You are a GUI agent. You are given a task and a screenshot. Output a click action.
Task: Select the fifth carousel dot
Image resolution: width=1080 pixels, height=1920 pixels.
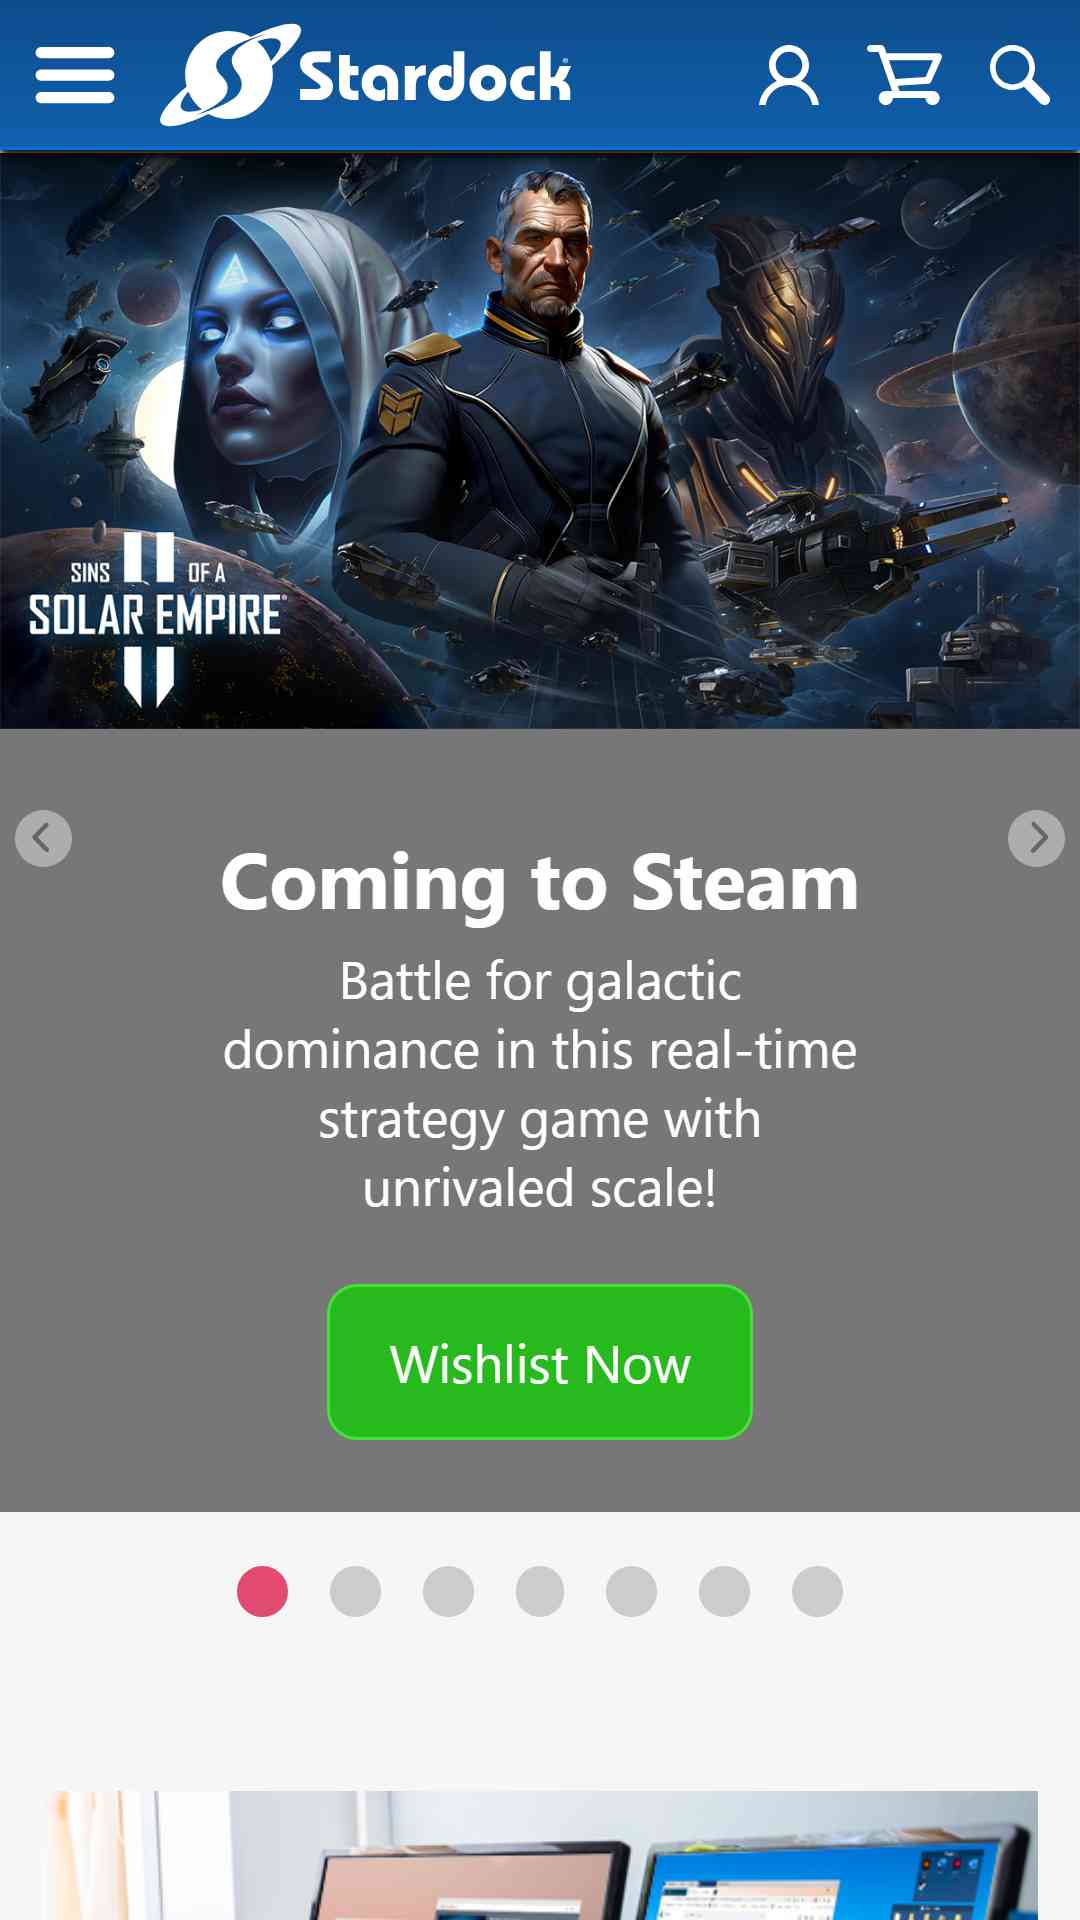(632, 1591)
